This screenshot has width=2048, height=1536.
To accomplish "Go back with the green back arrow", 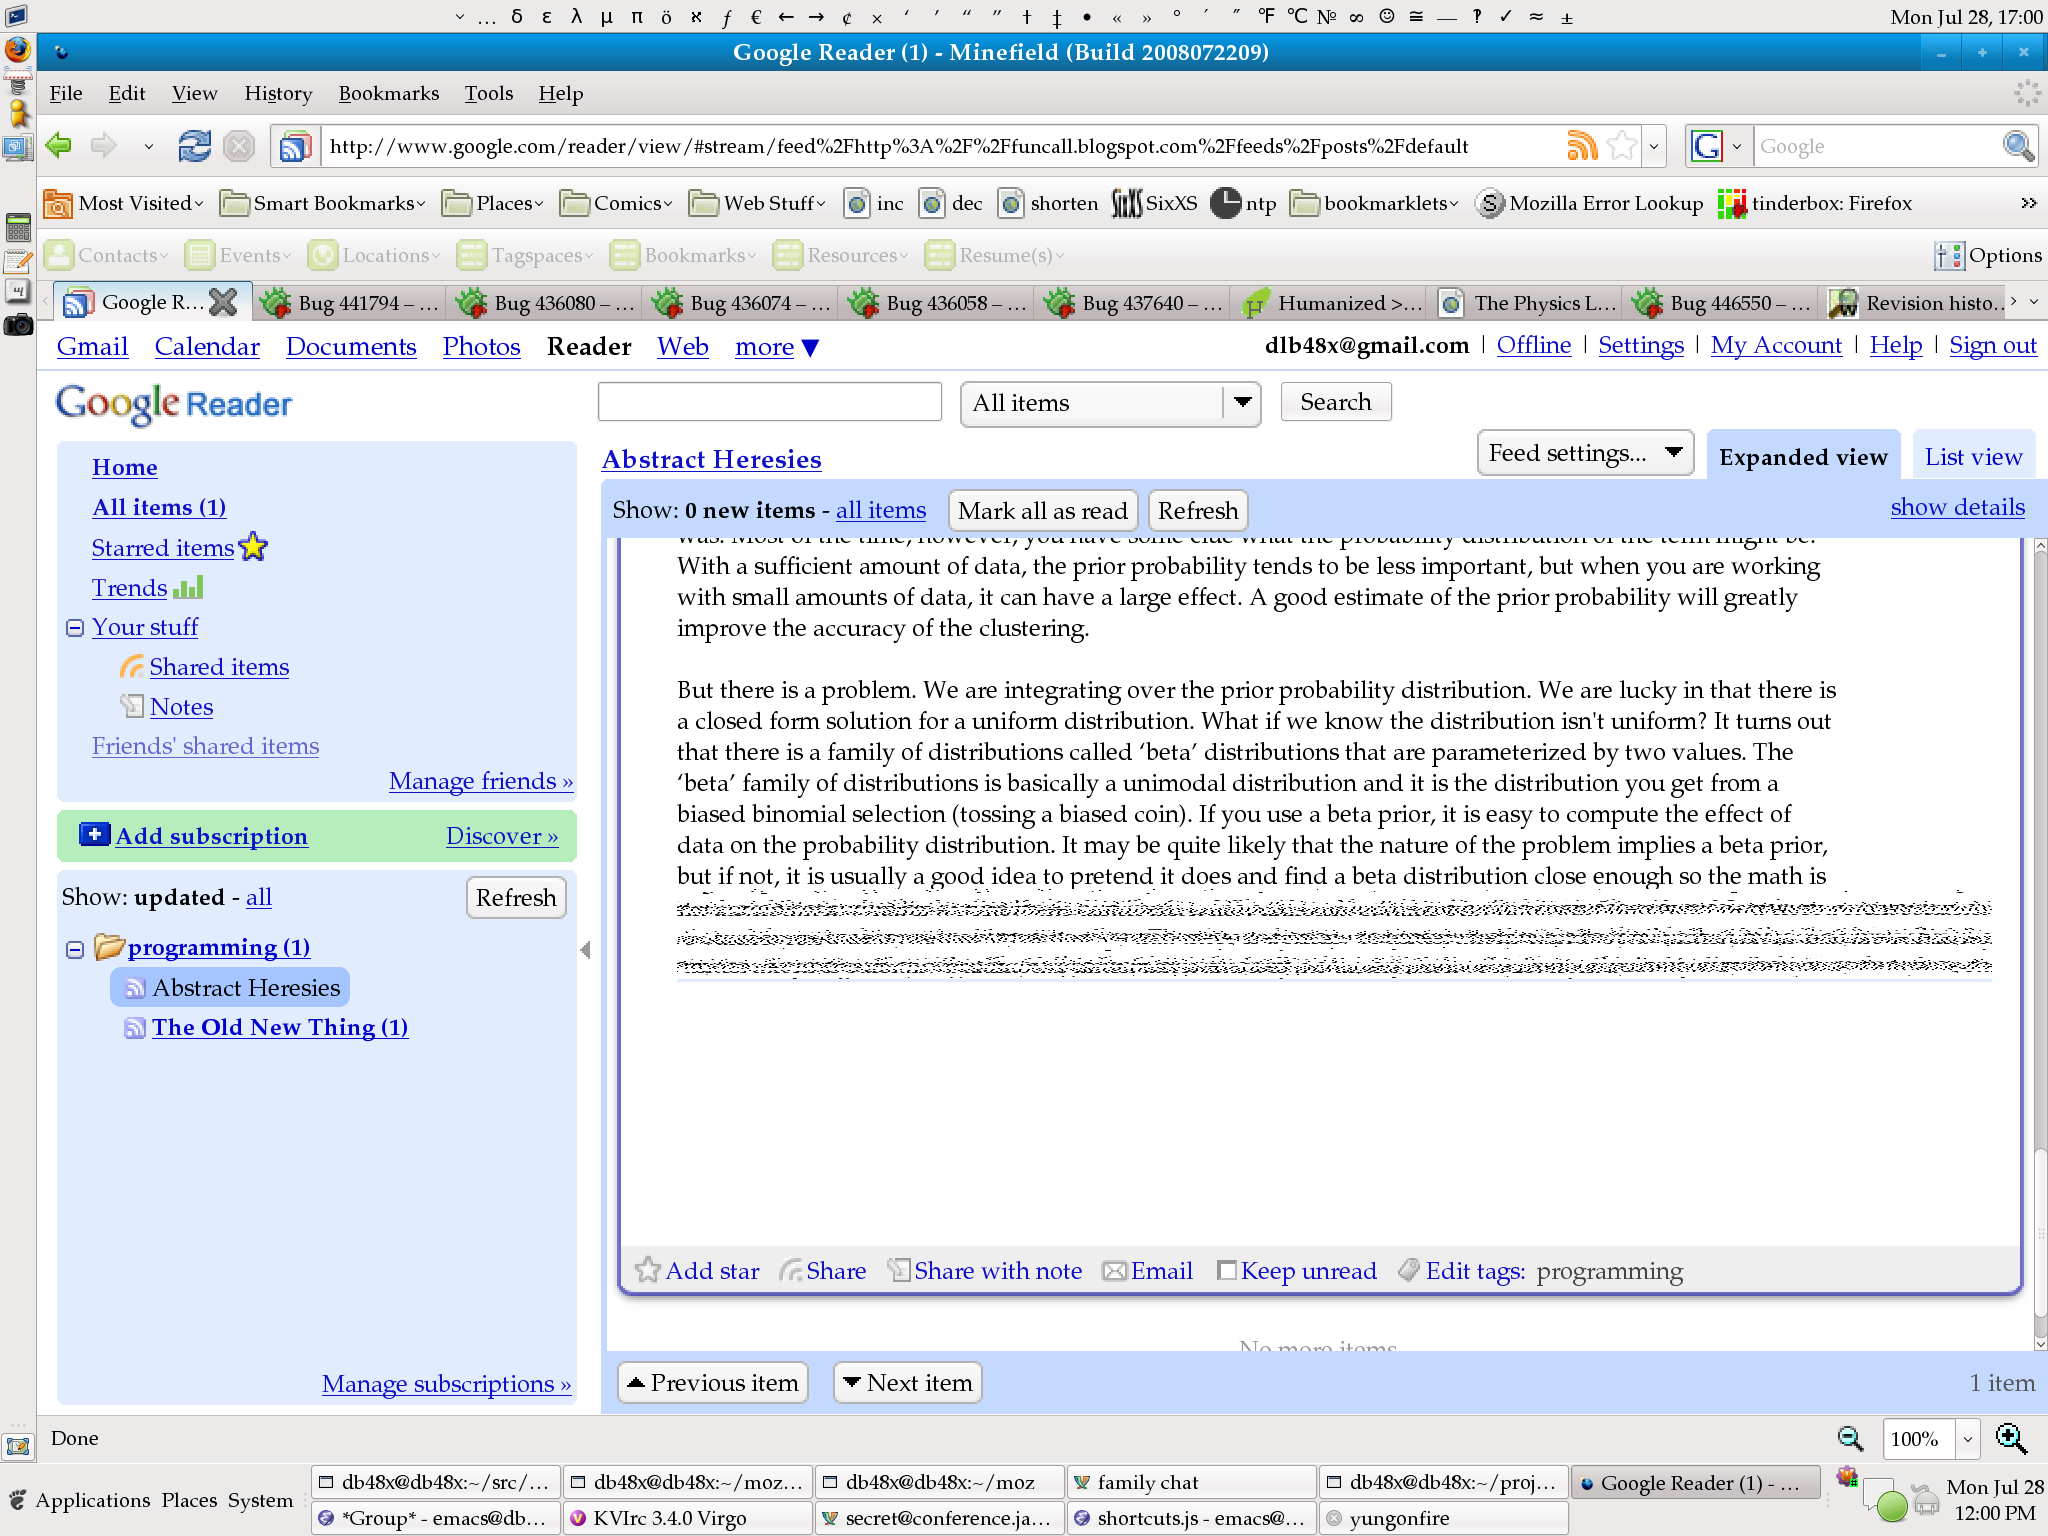I will [x=60, y=146].
